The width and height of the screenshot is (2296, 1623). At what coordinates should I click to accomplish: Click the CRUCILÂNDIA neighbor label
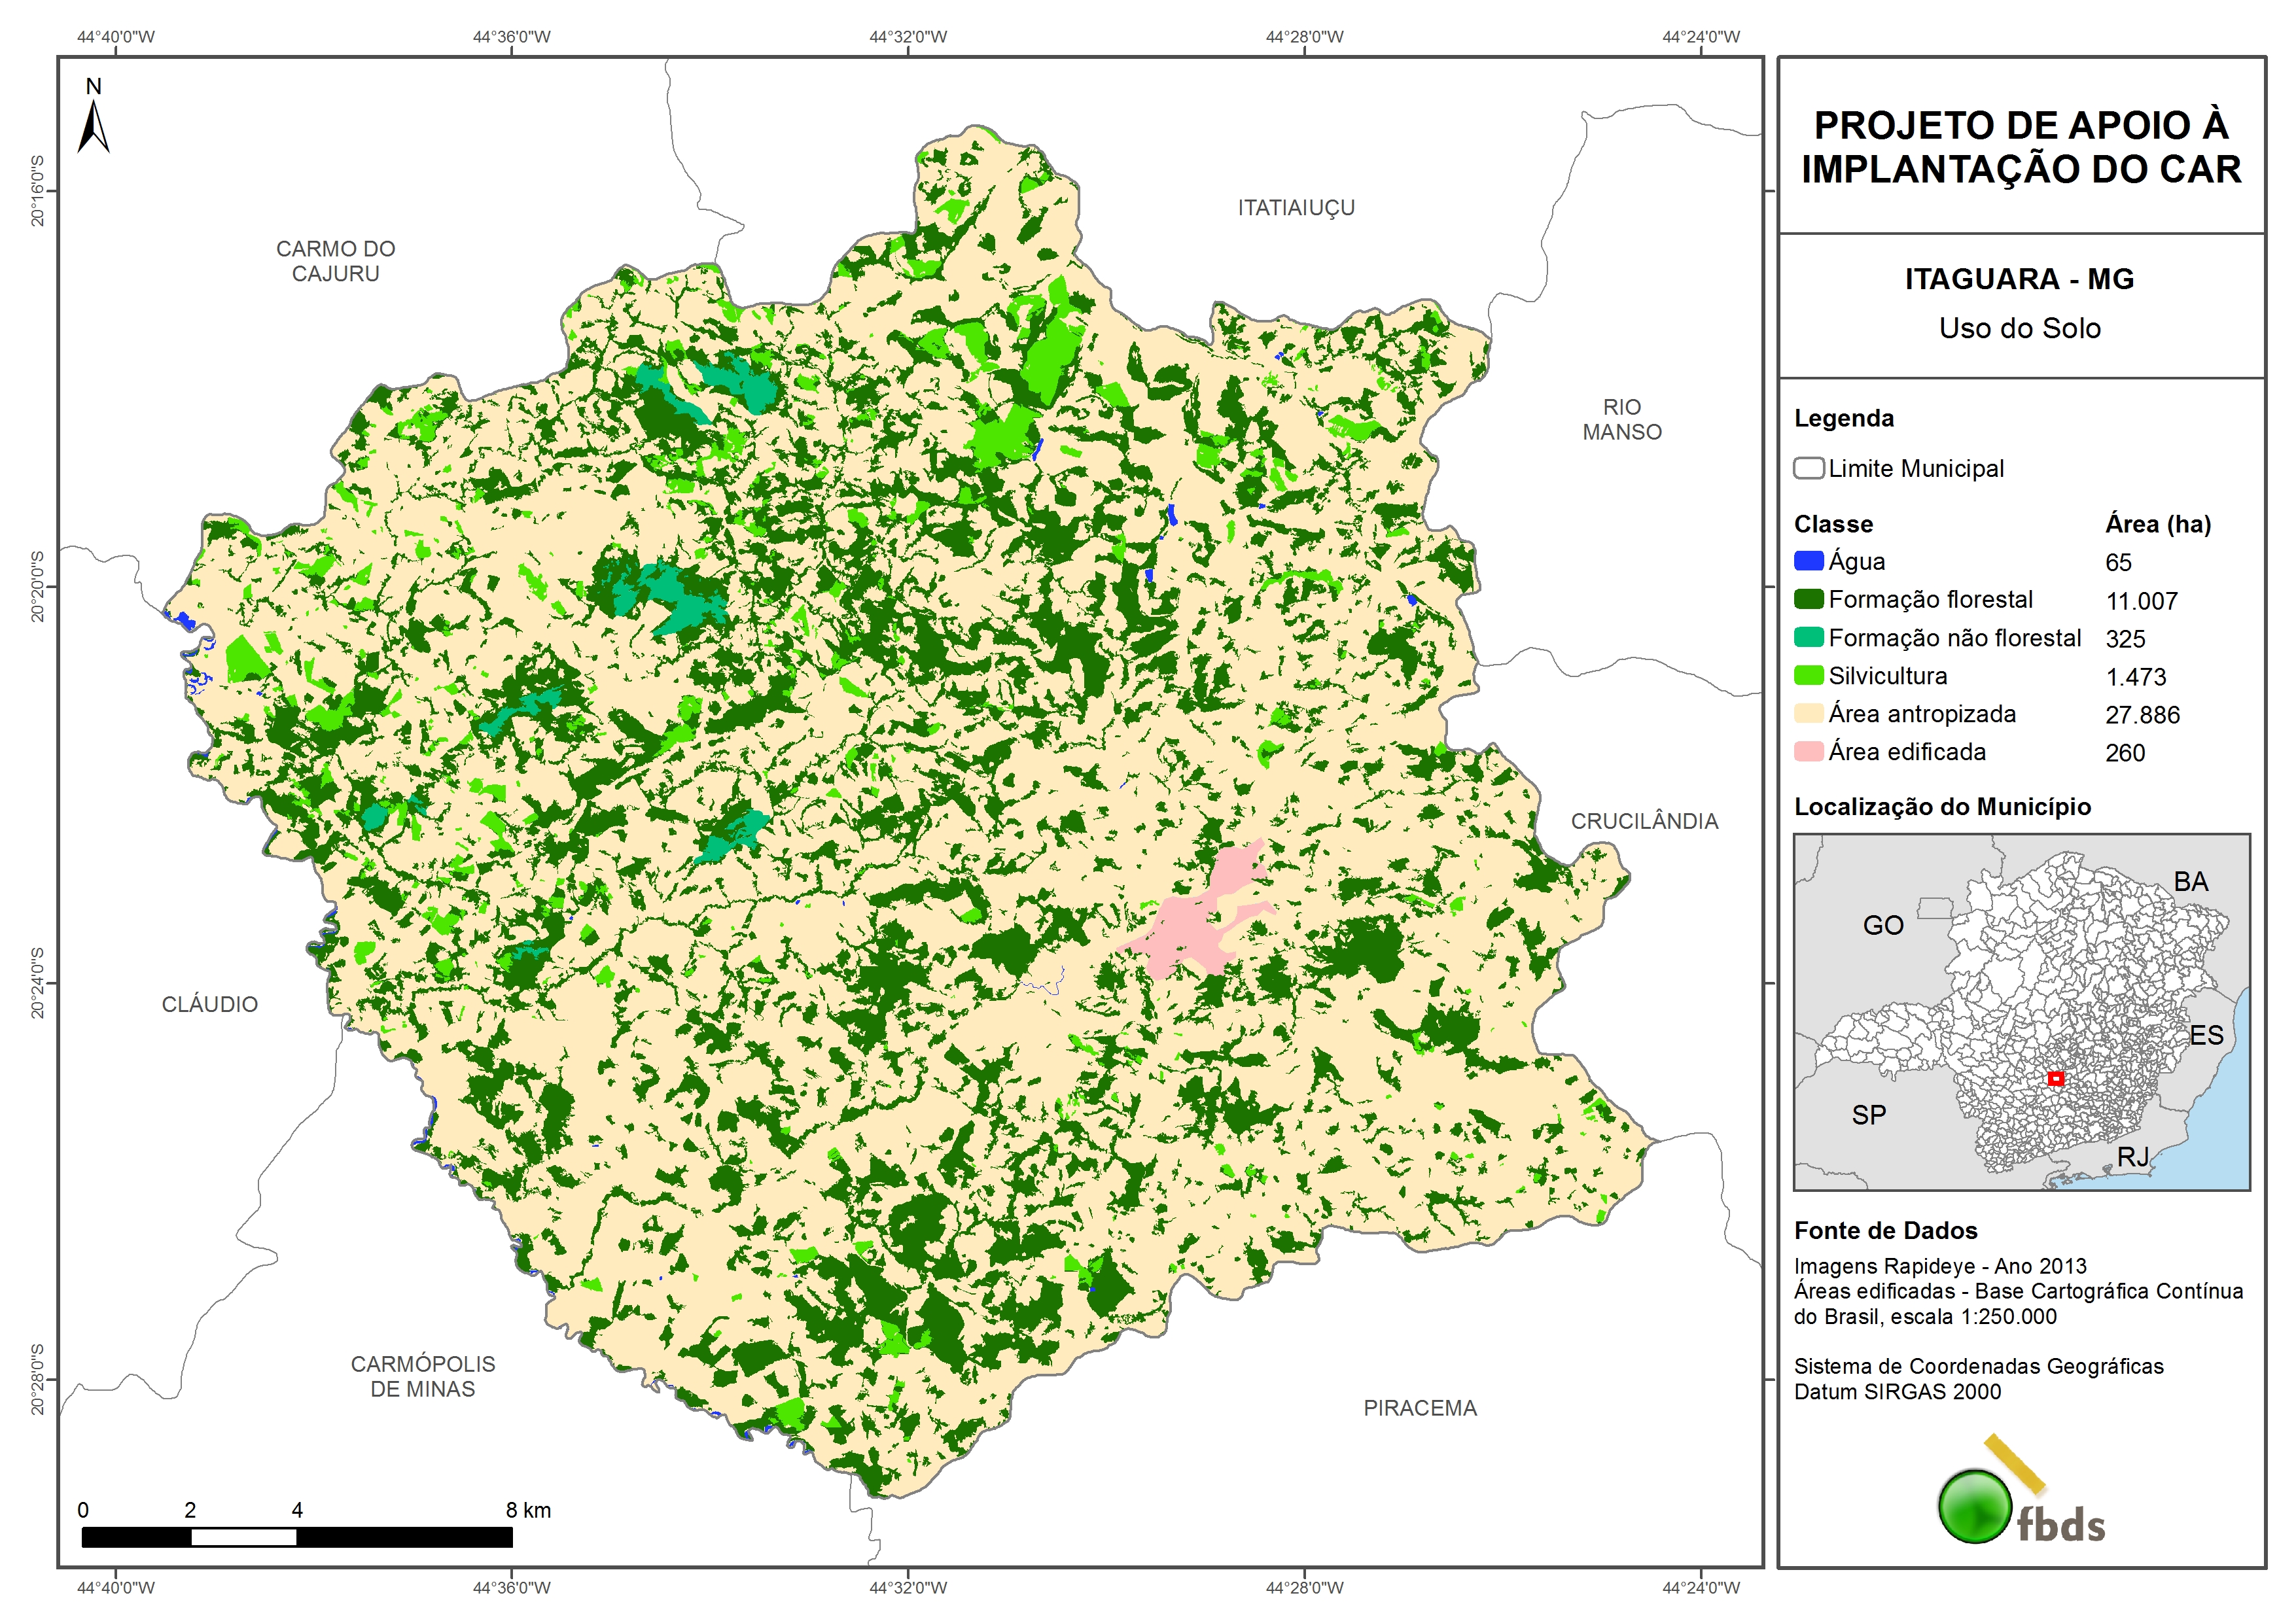tap(1644, 821)
